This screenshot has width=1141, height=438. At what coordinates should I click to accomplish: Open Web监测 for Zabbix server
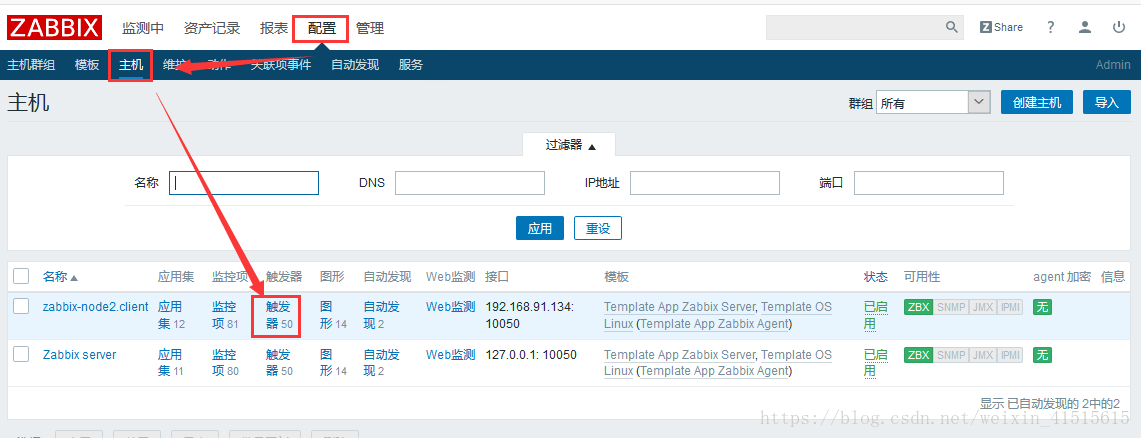point(450,354)
